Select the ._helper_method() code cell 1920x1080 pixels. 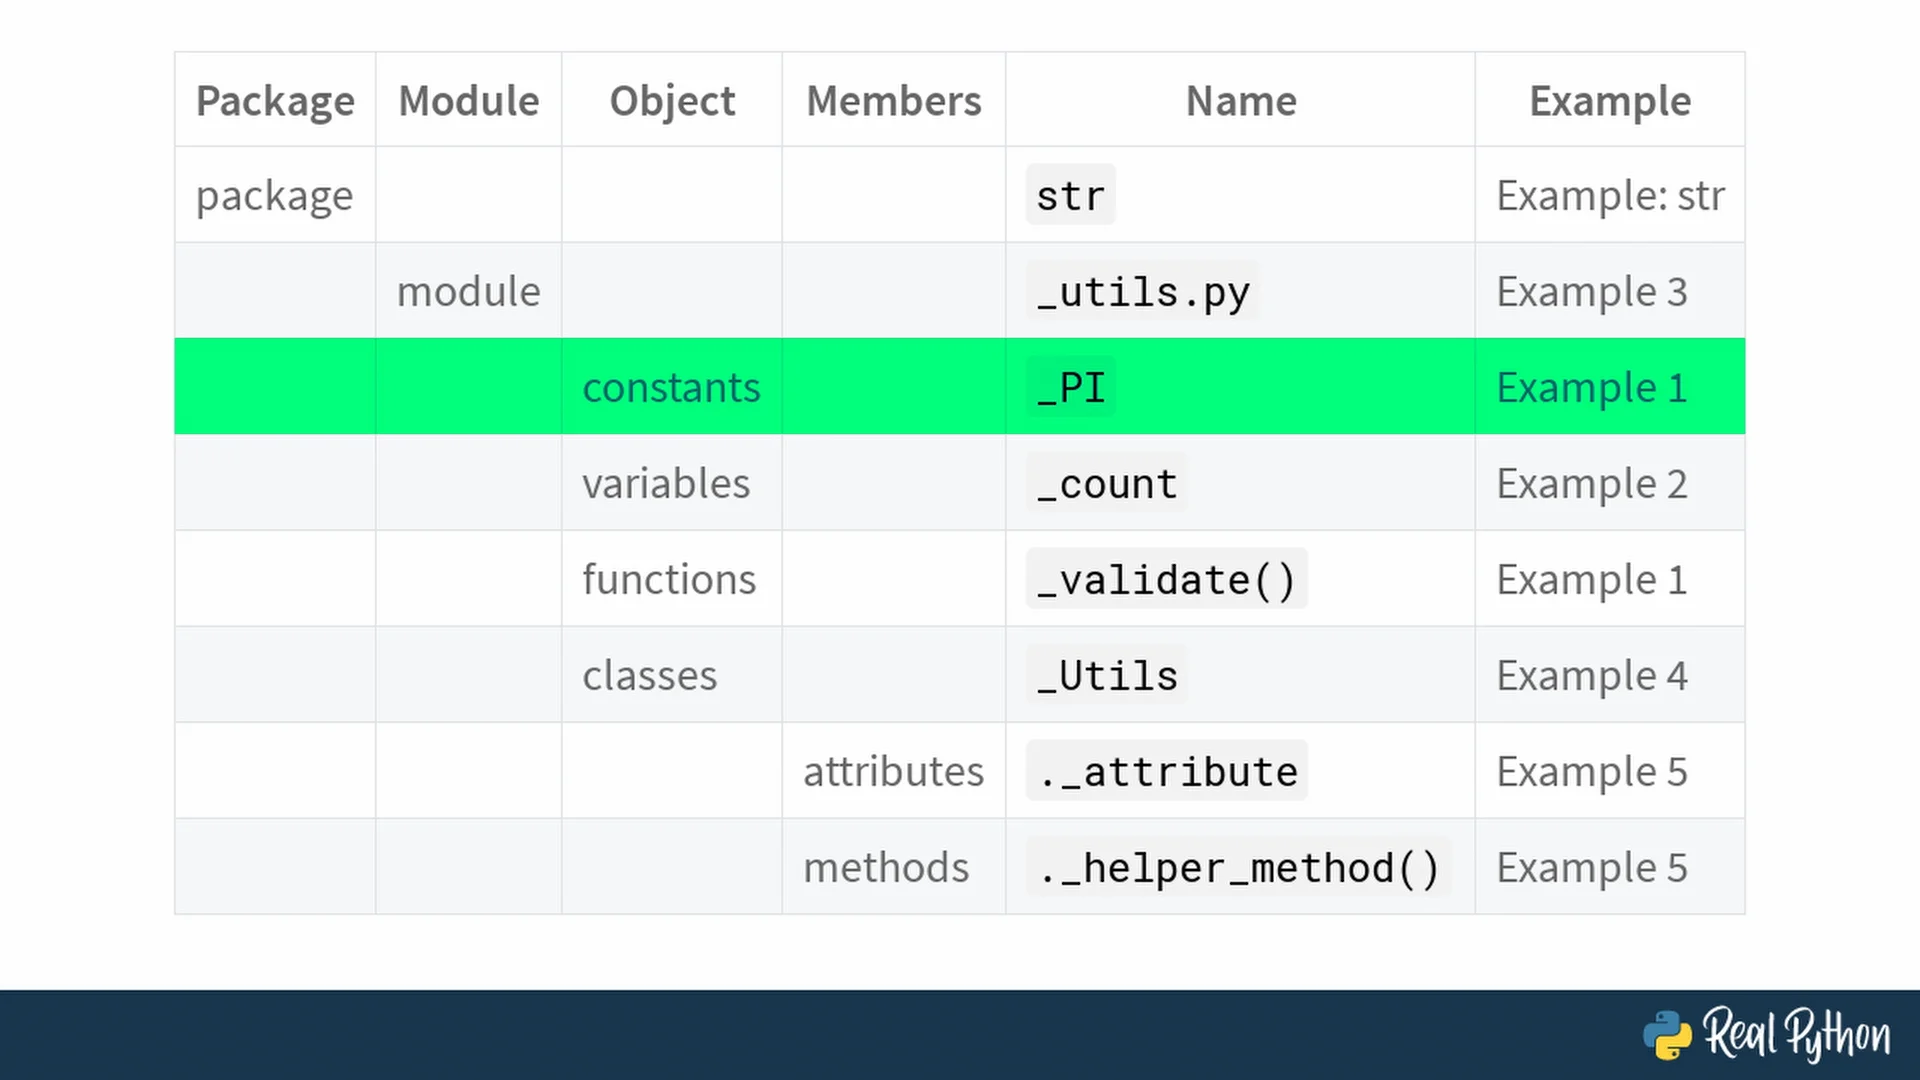pos(1238,868)
